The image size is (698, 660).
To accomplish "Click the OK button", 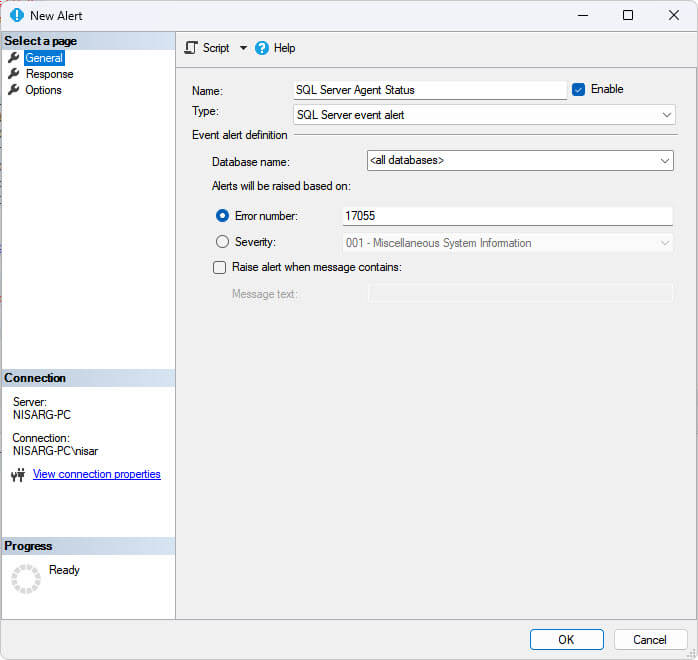I will coord(567,640).
